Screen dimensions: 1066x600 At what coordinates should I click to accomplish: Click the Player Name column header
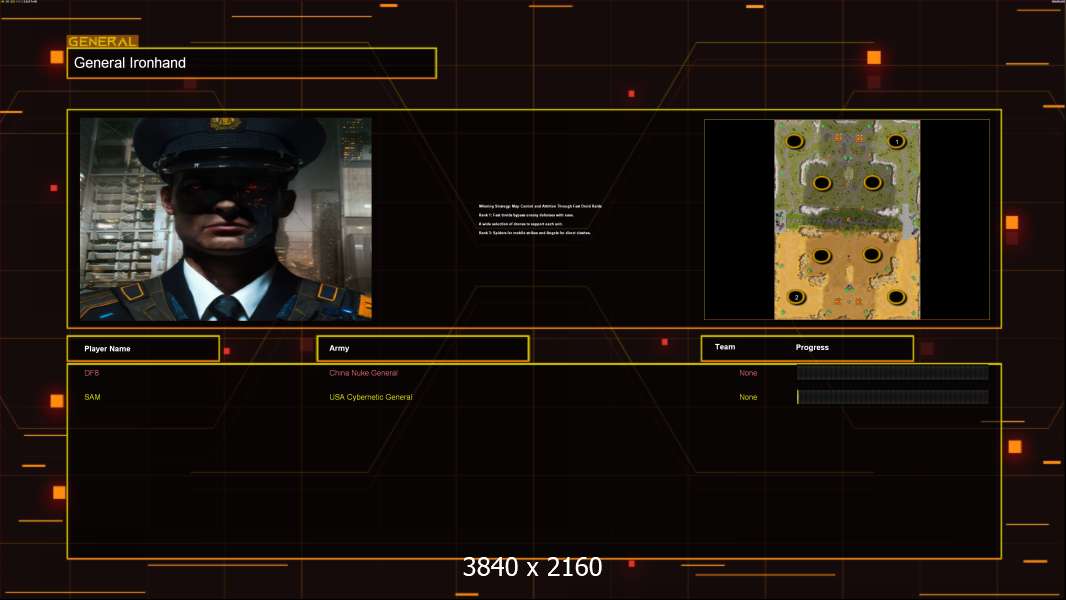(143, 349)
